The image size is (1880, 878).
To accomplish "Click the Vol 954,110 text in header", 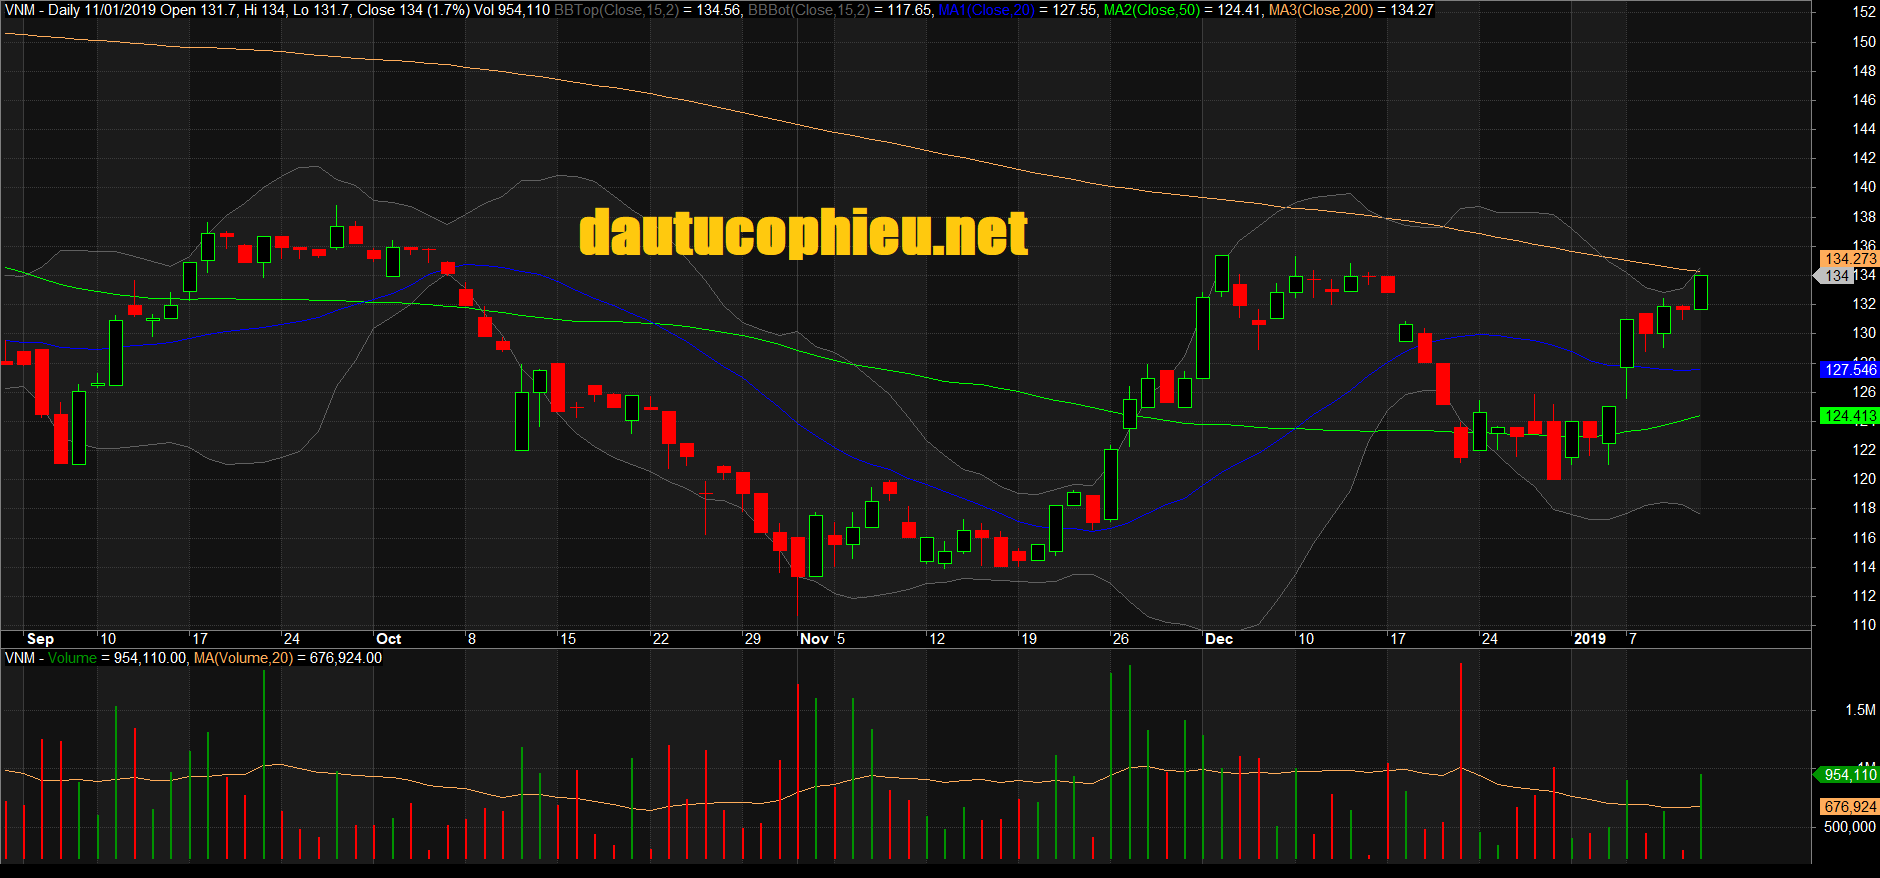I will click(512, 10).
